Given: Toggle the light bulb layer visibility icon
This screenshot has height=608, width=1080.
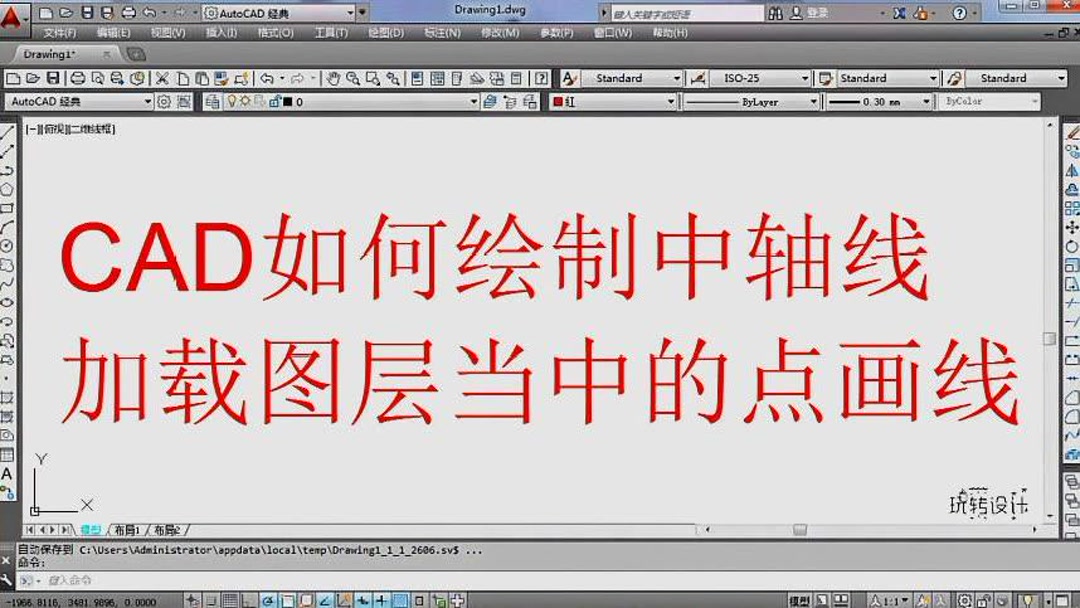Looking at the screenshot, I should pyautogui.click(x=234, y=100).
